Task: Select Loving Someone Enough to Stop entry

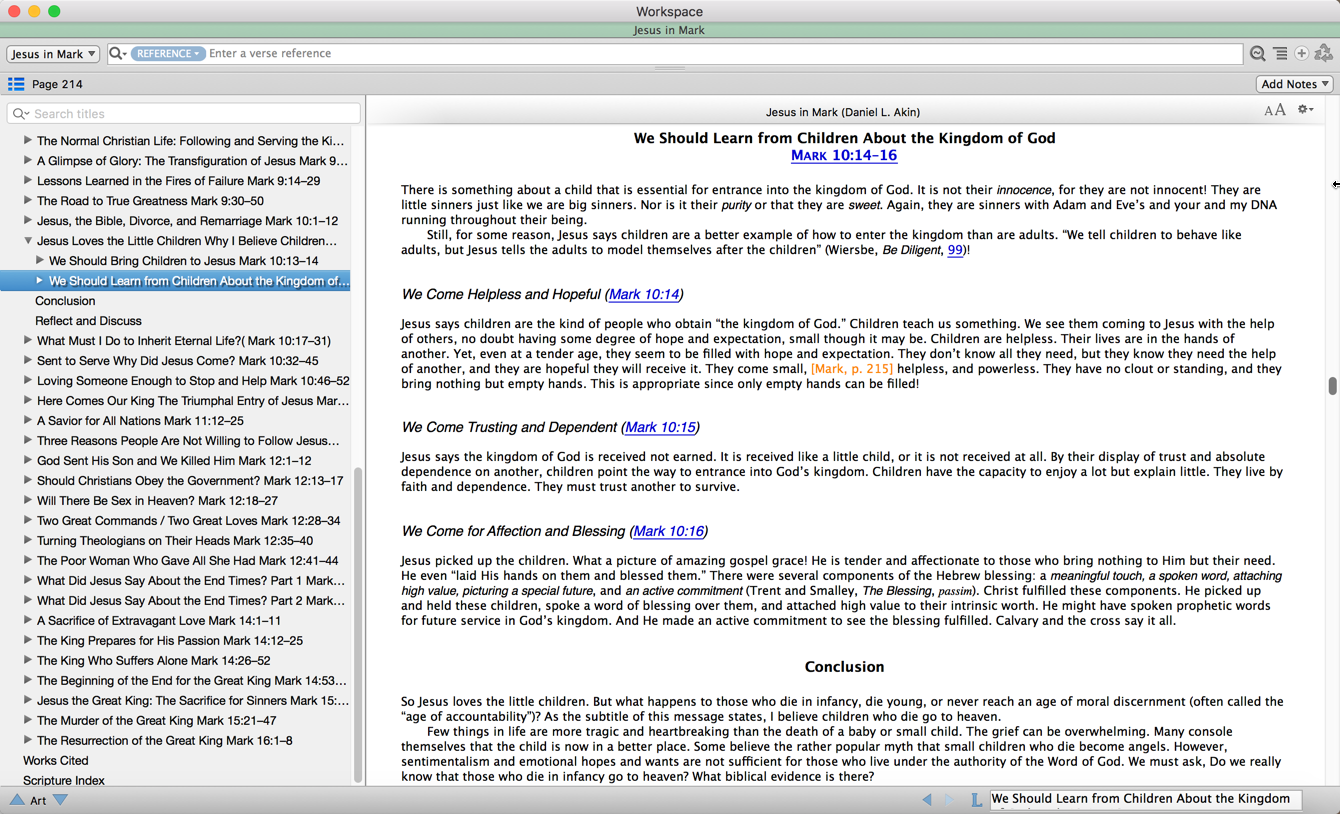Action: (x=193, y=381)
